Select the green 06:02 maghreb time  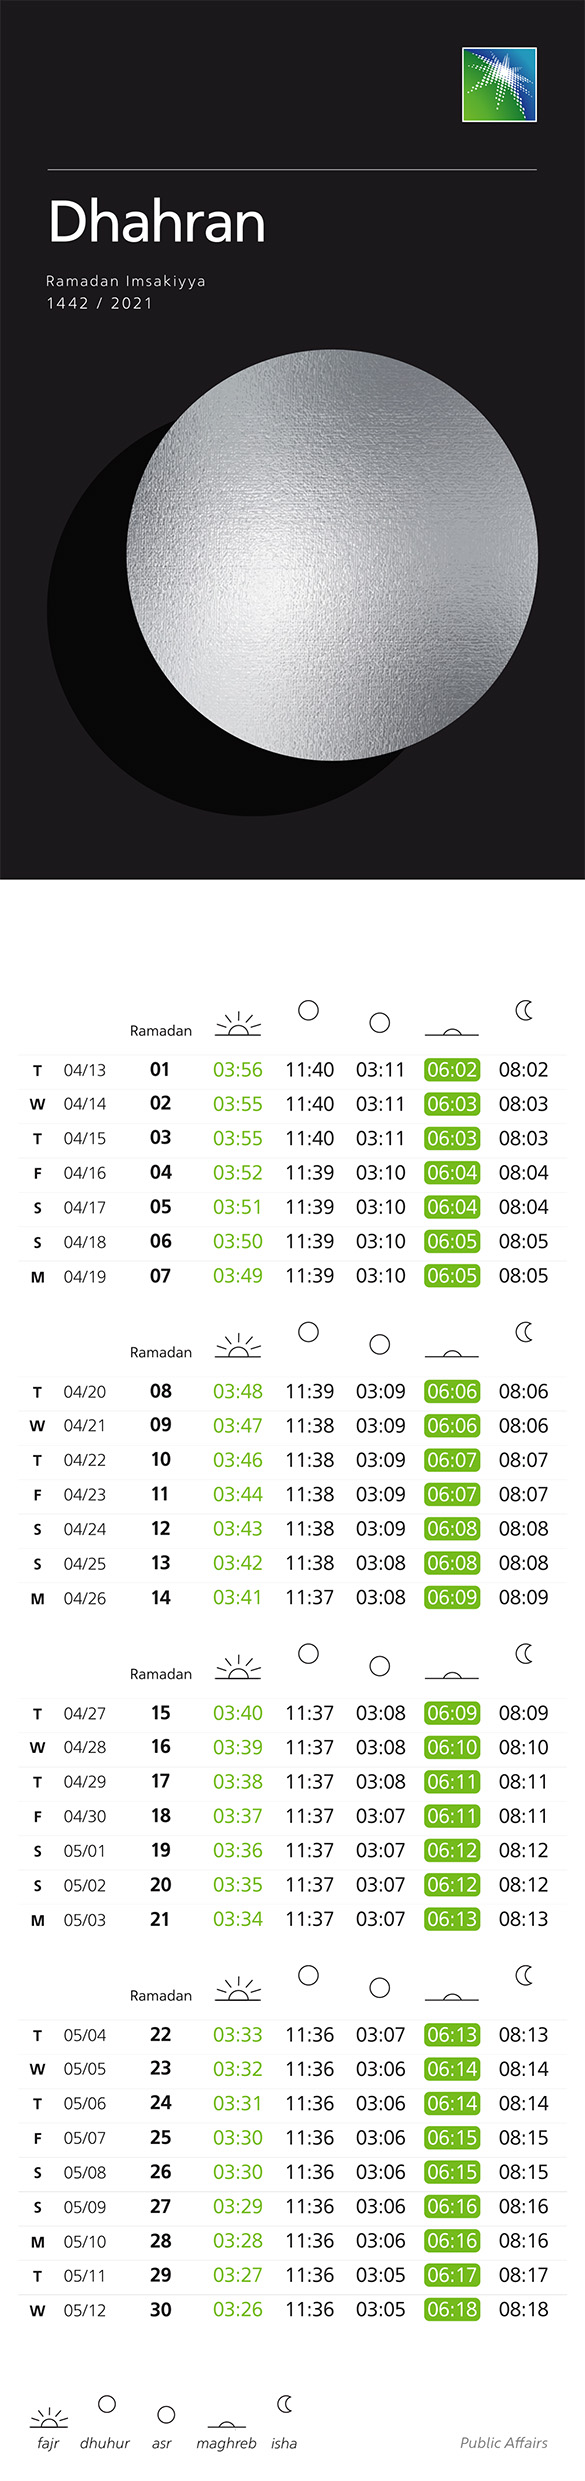(x=452, y=1070)
